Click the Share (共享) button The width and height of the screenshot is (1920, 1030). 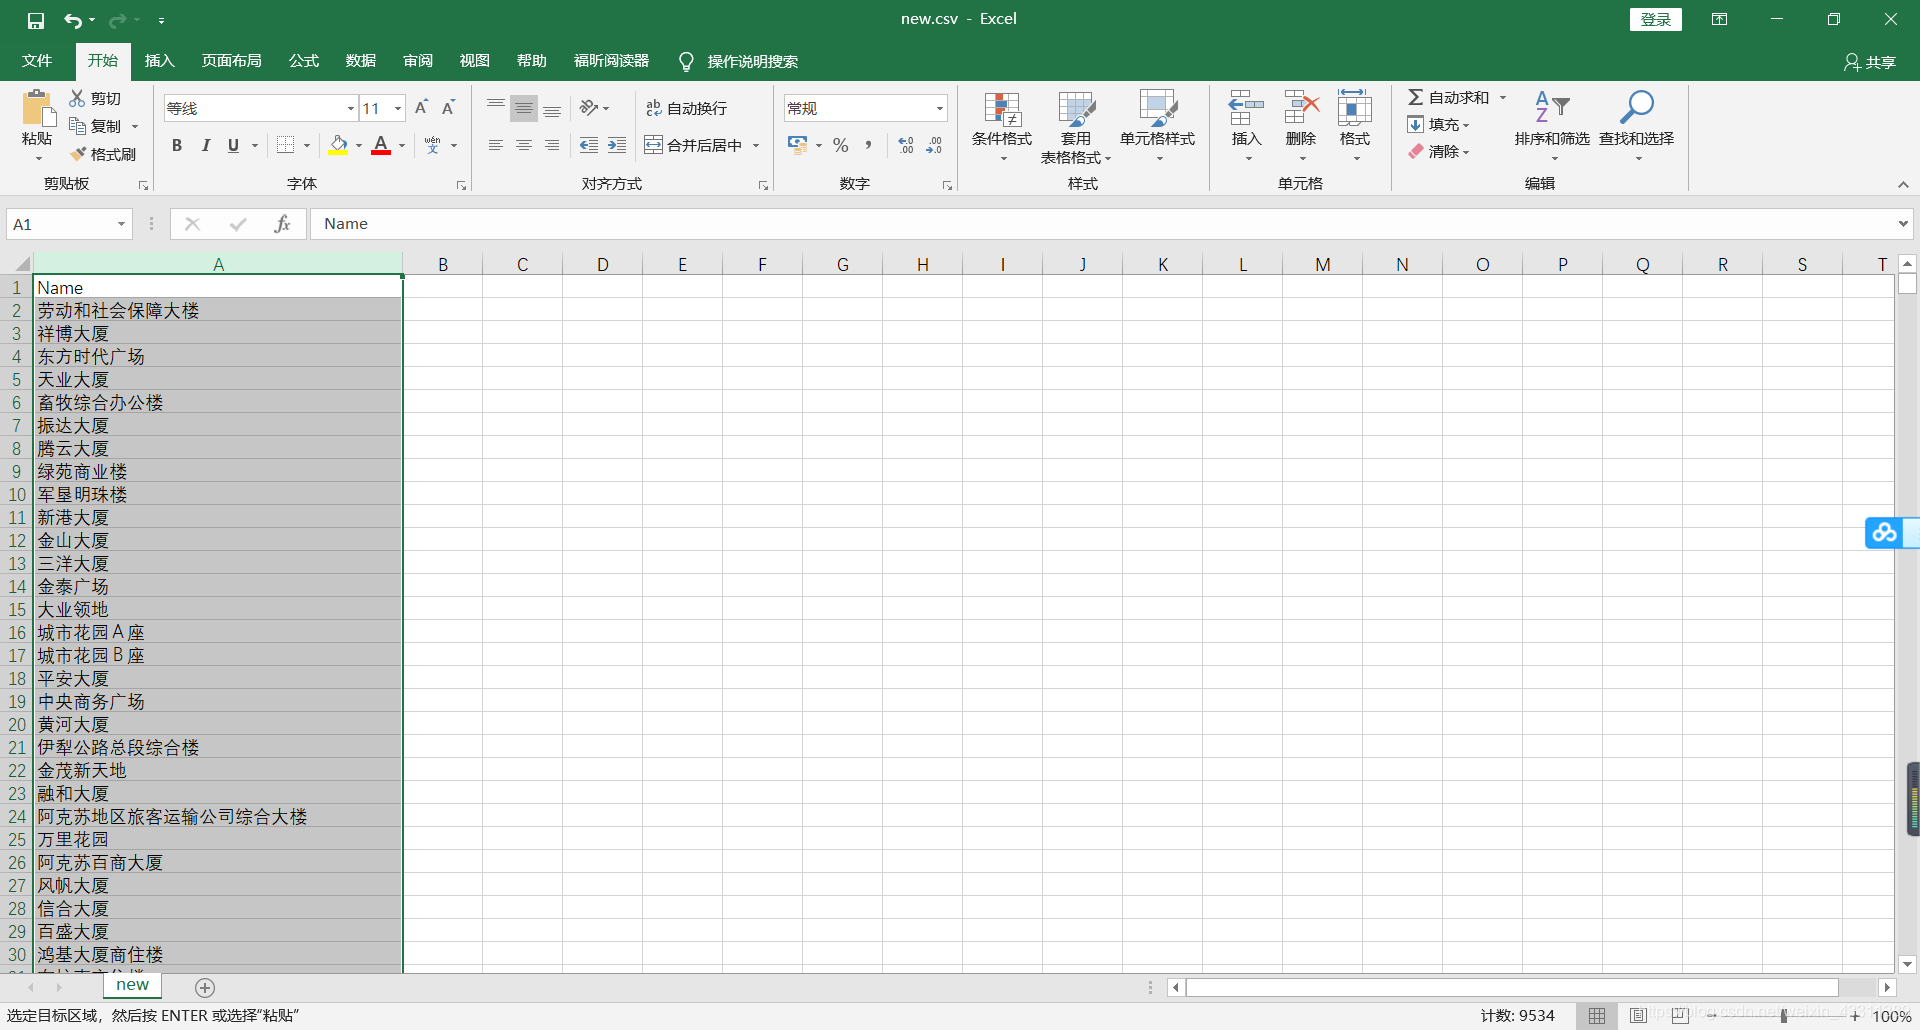coord(1870,62)
